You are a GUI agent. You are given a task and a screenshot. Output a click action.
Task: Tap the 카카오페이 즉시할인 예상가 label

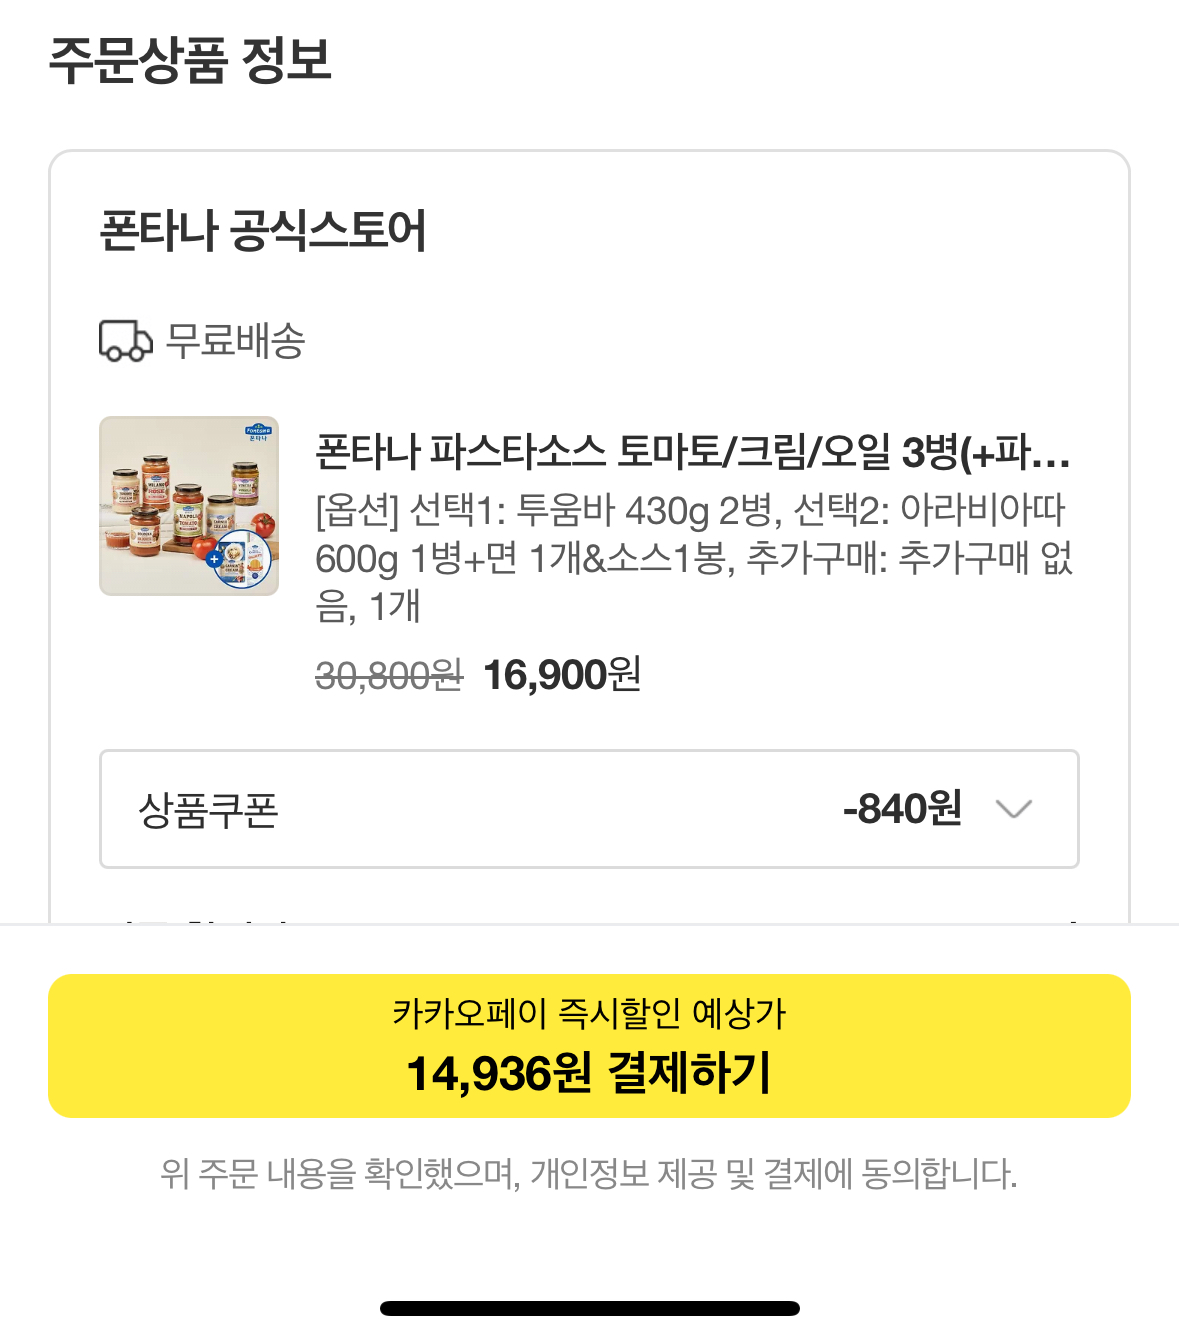point(589,1014)
